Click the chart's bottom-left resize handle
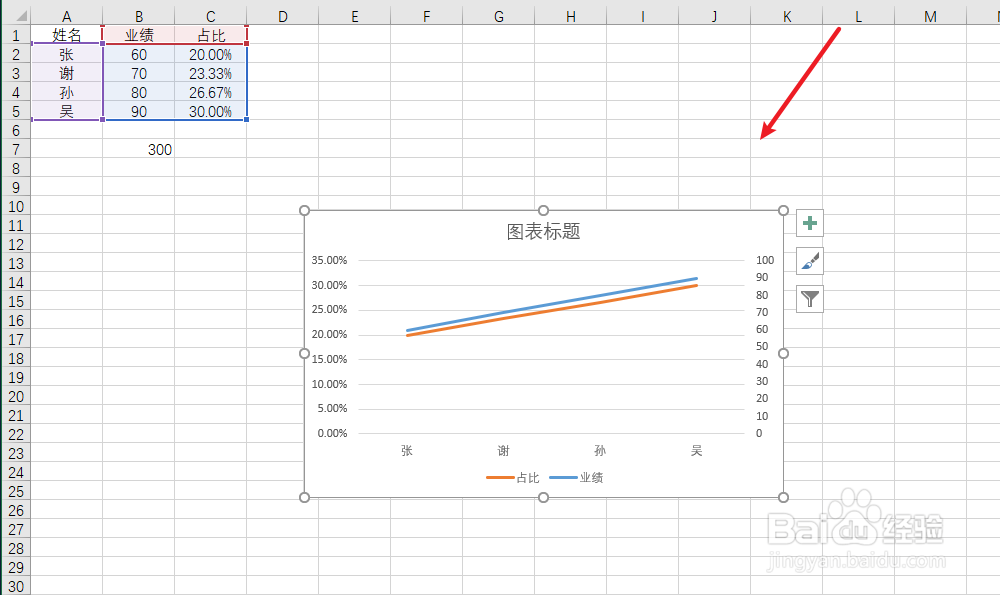Image resolution: width=1000 pixels, height=595 pixels. click(304, 497)
